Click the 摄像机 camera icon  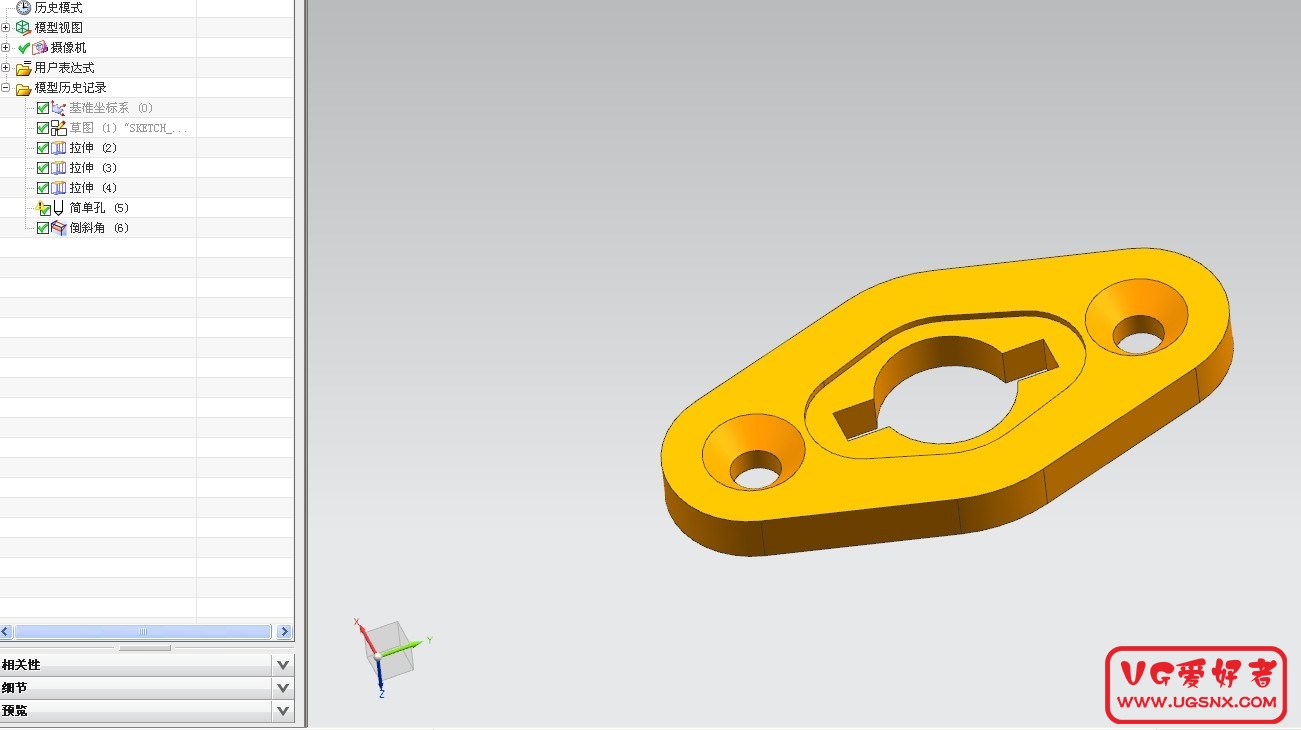(40, 47)
